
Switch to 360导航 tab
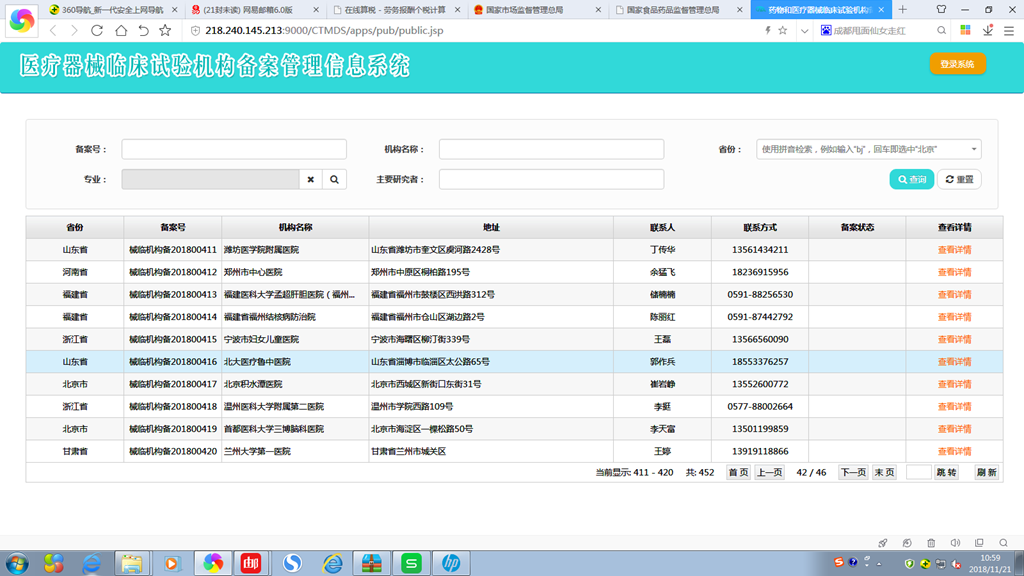click(x=112, y=10)
